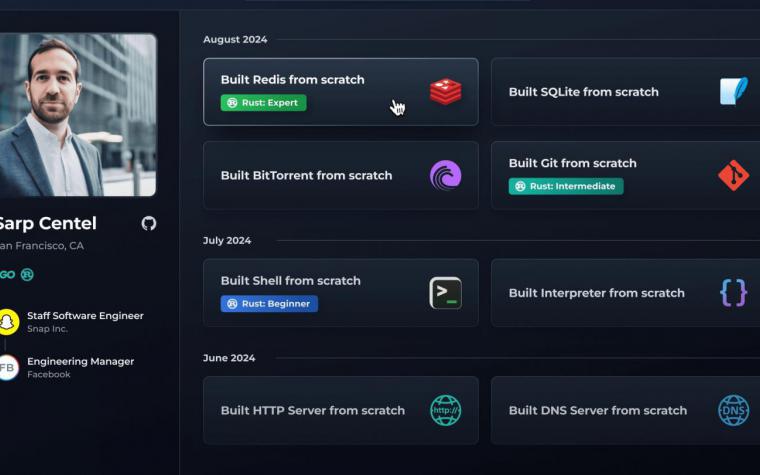The image size is (760, 475).
Task: Click the DNS globe icon
Action: click(x=733, y=410)
